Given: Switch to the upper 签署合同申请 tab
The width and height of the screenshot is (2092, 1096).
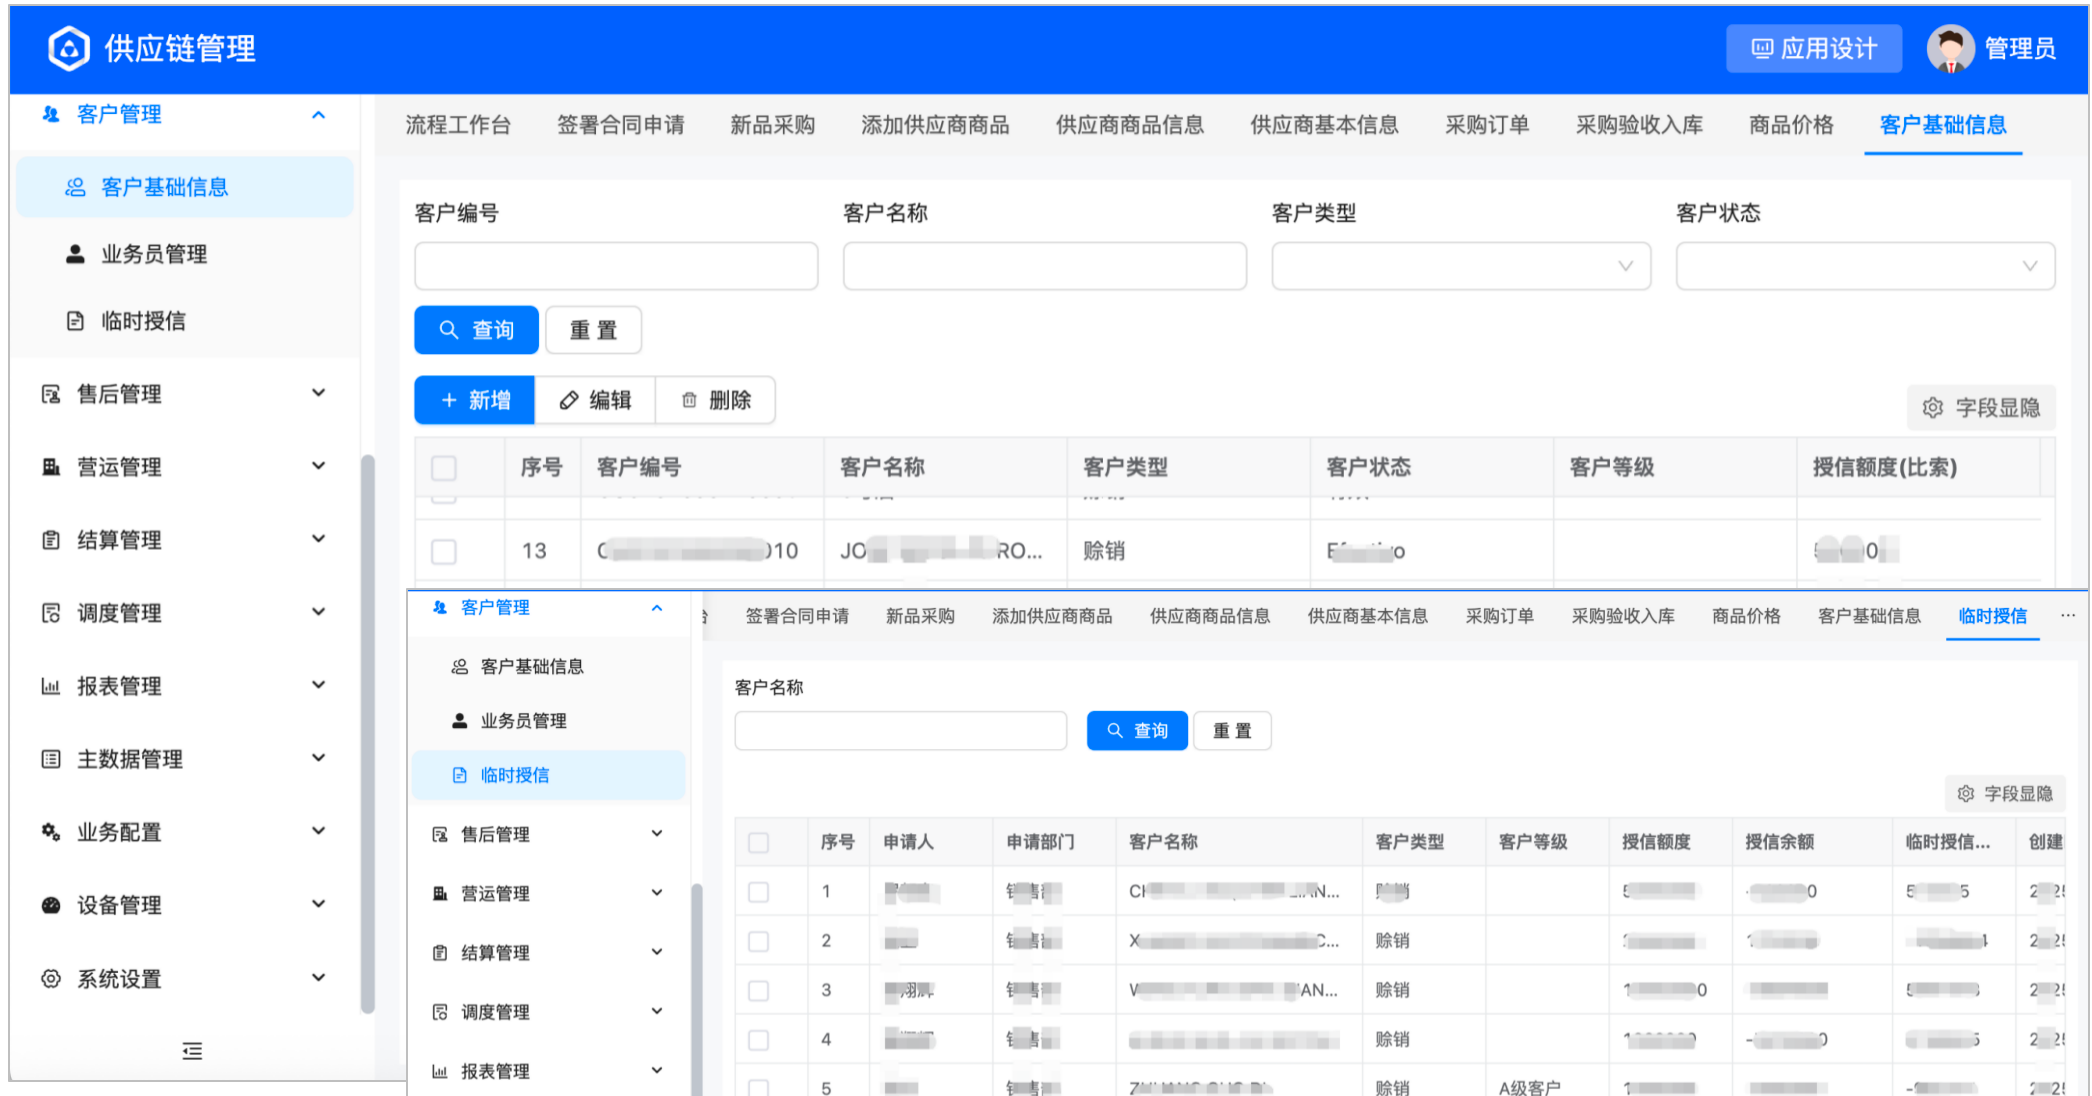Looking at the screenshot, I should [x=621, y=125].
